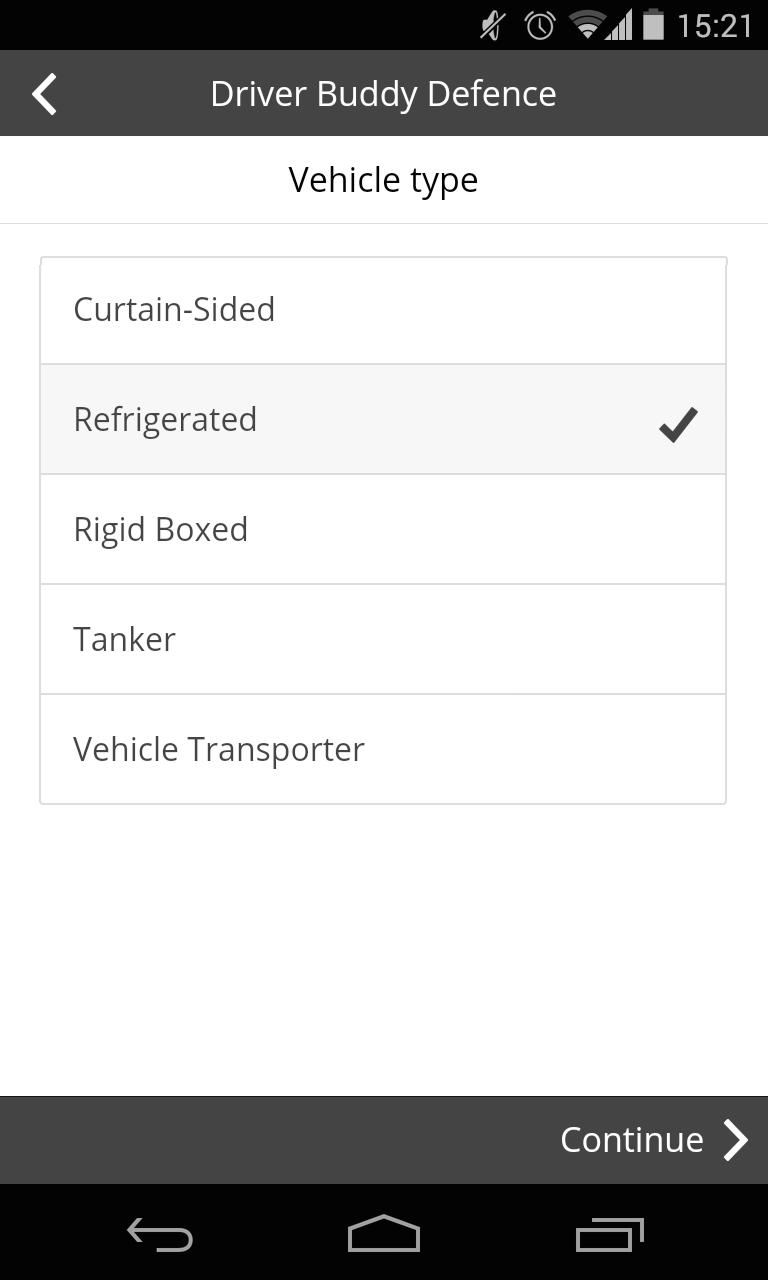The width and height of the screenshot is (768, 1280).
Task: Tap the cellular signal strength icon
Action: pyautogui.click(x=618, y=25)
